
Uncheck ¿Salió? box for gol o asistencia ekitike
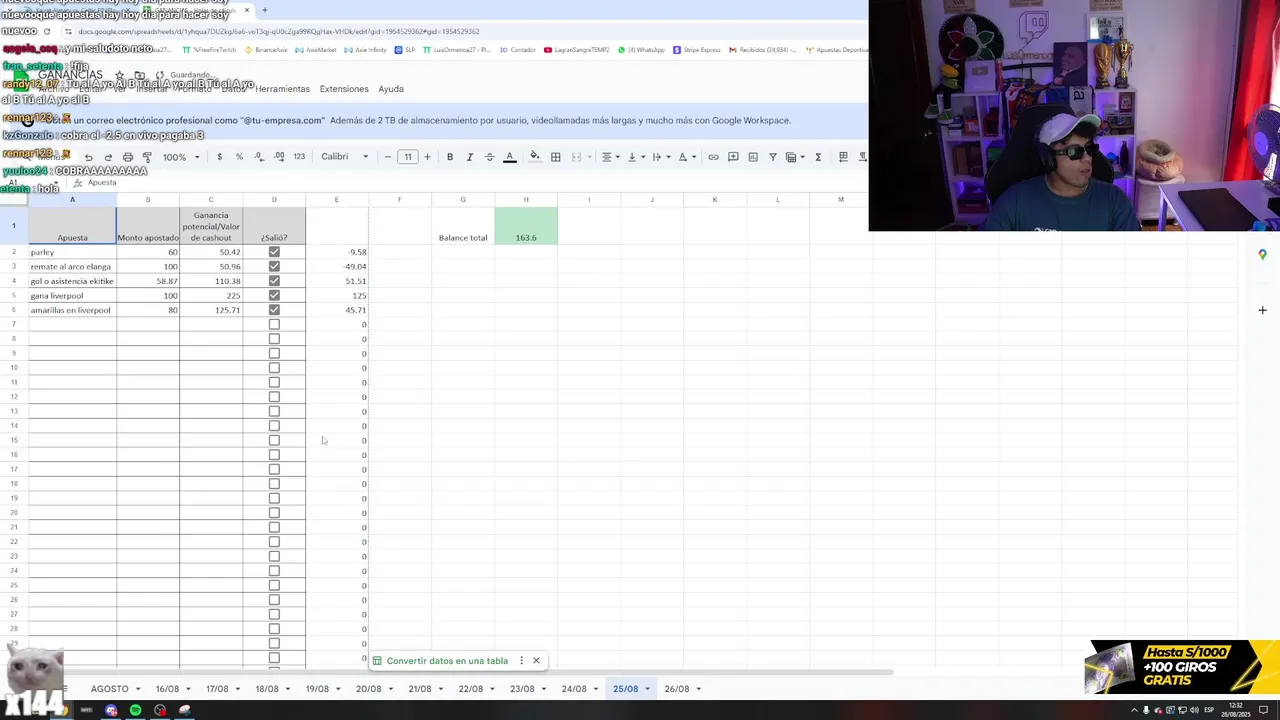tap(274, 281)
